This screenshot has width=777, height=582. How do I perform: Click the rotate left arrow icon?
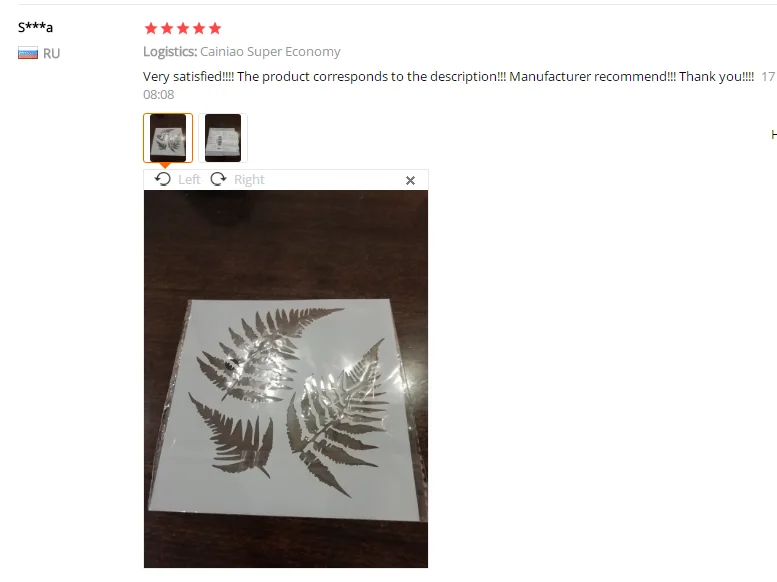point(163,179)
